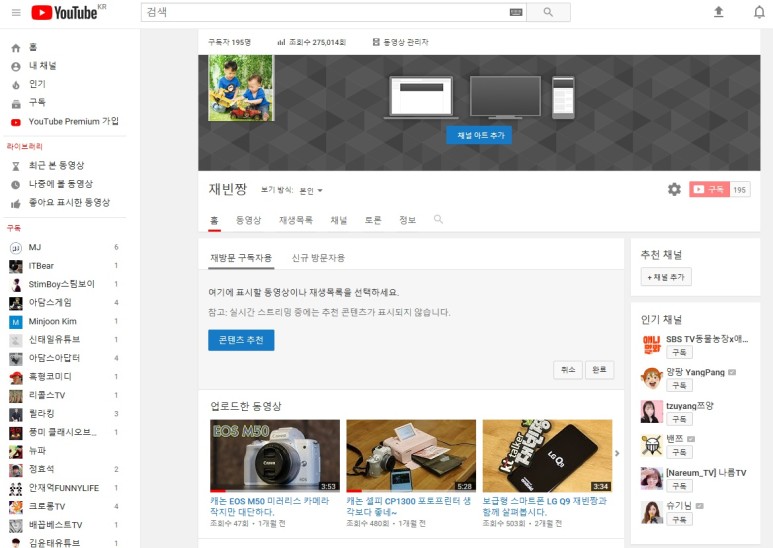
Task: Click the upload video icon
Action: [x=719, y=12]
